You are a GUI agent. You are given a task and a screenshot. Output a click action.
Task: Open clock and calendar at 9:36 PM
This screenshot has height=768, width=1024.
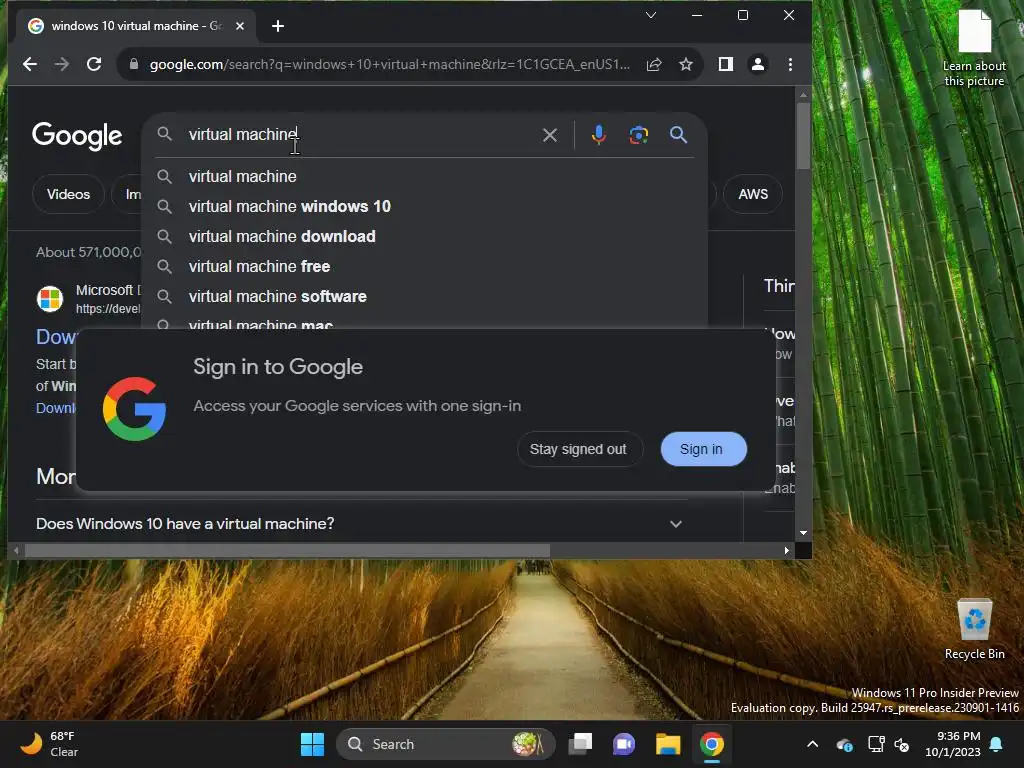tap(953, 744)
